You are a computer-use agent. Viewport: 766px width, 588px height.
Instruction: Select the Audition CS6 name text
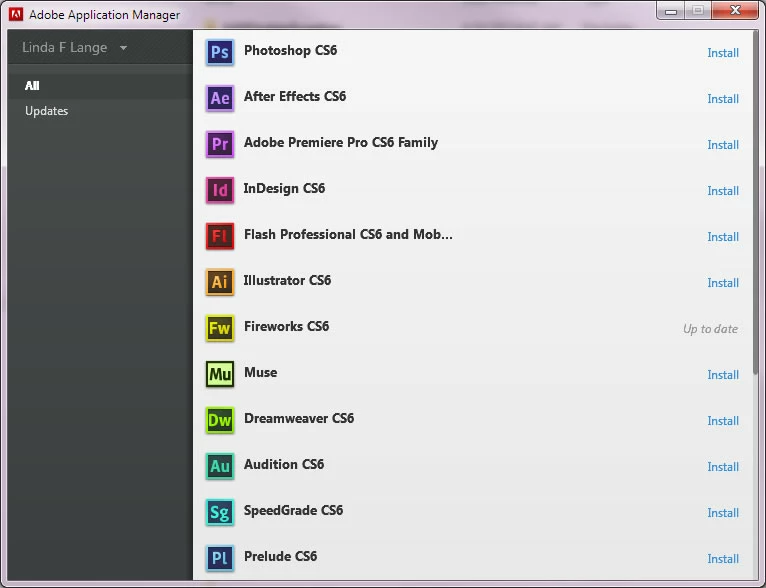pos(284,464)
